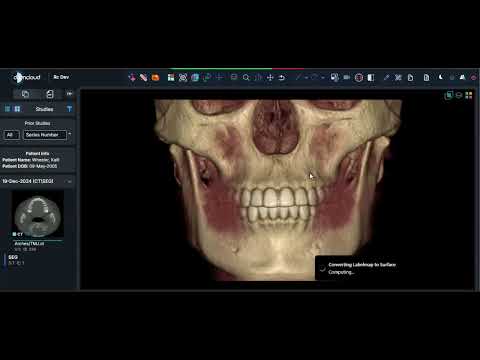Image resolution: width=480 pixels, height=360 pixels.
Task: Click the blue filter icon beside Studies
Action: (69, 109)
